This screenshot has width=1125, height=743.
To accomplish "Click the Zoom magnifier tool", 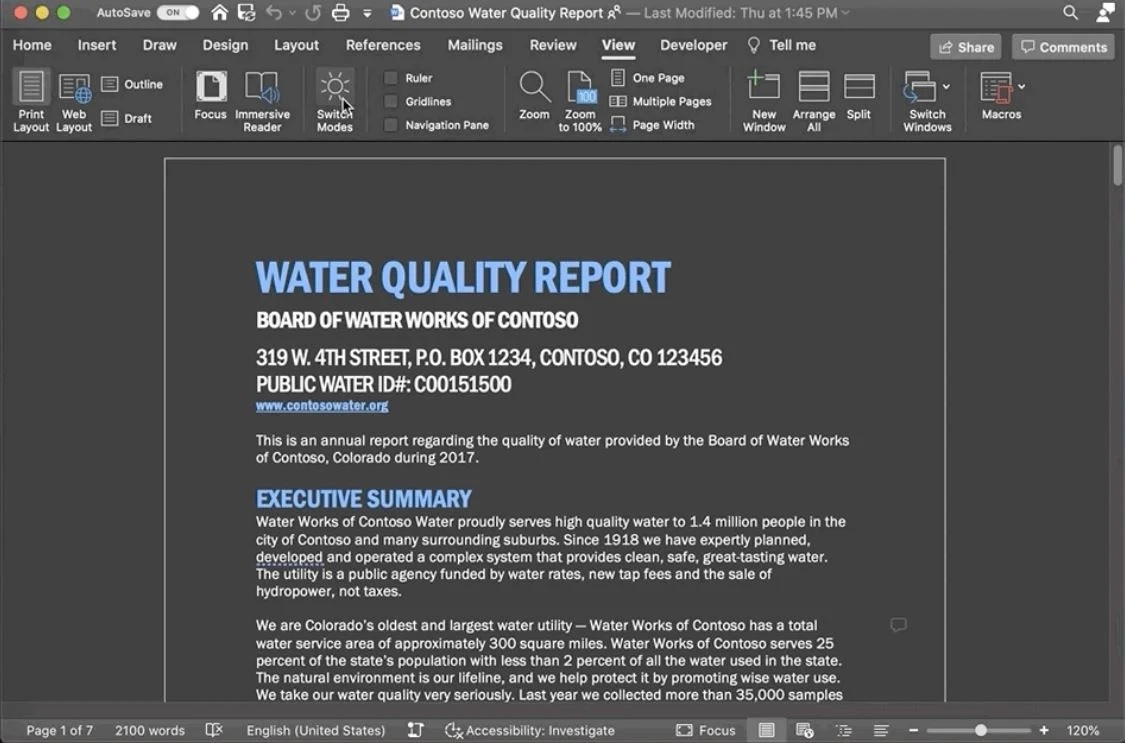I will click(535, 87).
